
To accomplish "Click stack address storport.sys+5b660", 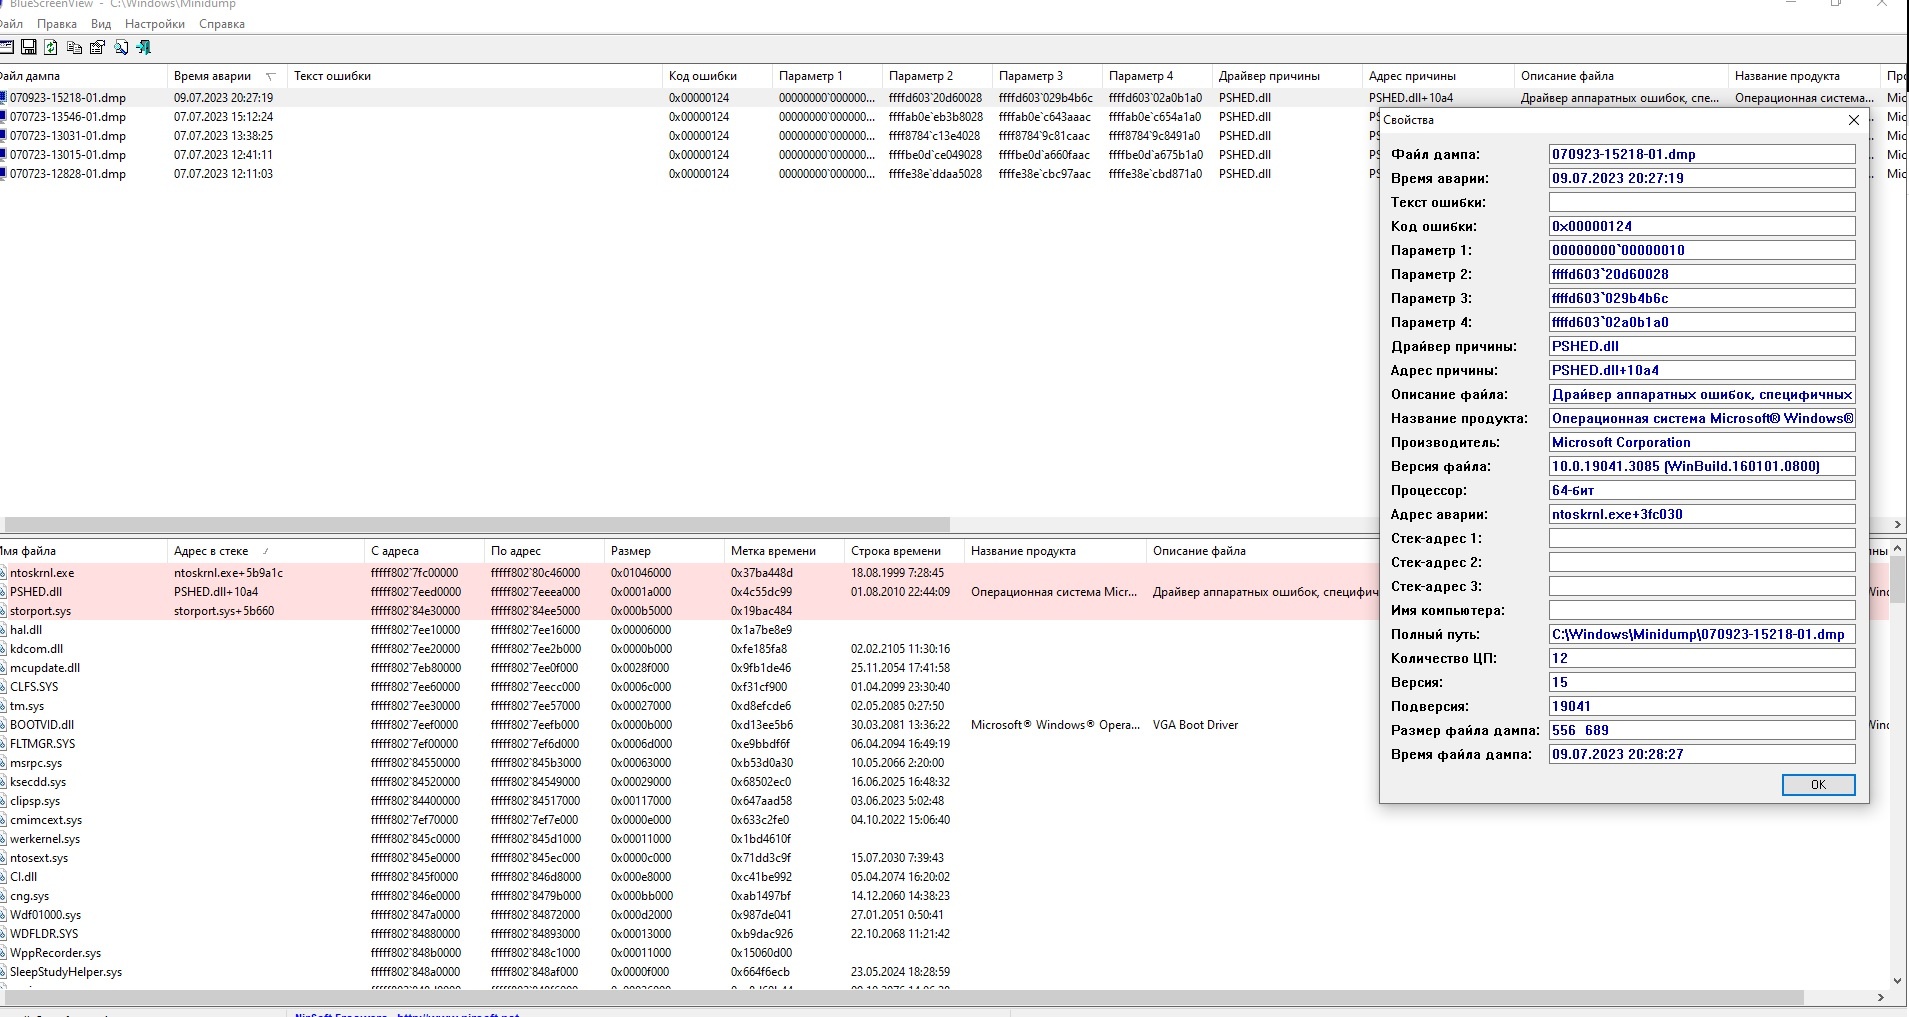I will coord(224,611).
